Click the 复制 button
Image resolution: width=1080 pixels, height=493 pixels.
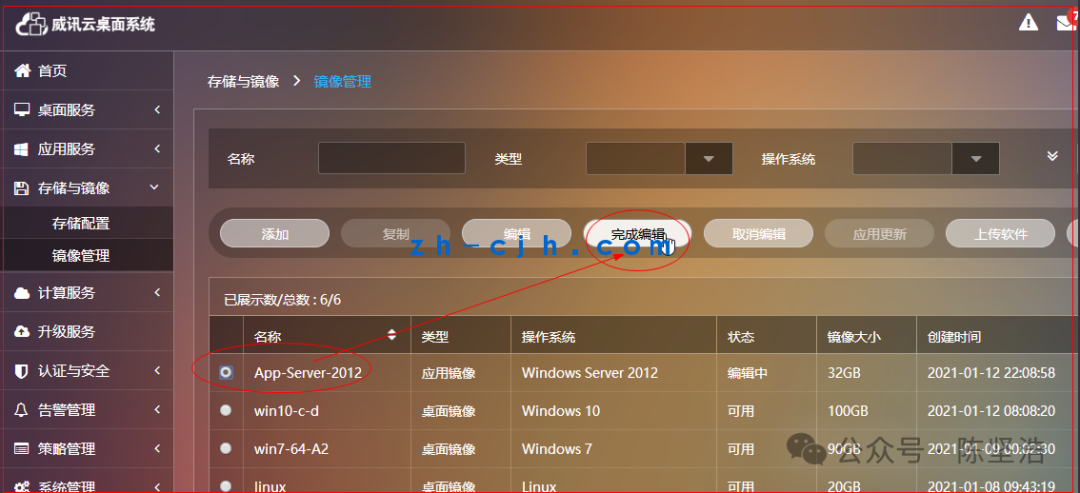395,233
